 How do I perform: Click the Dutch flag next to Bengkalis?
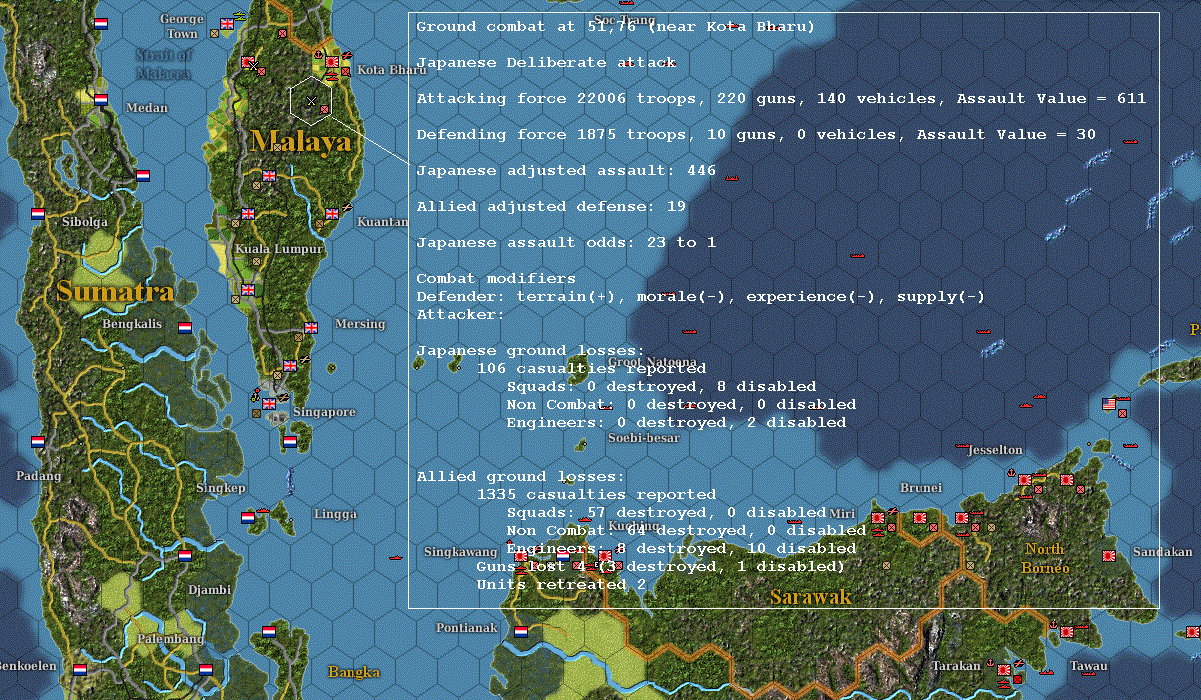(184, 326)
